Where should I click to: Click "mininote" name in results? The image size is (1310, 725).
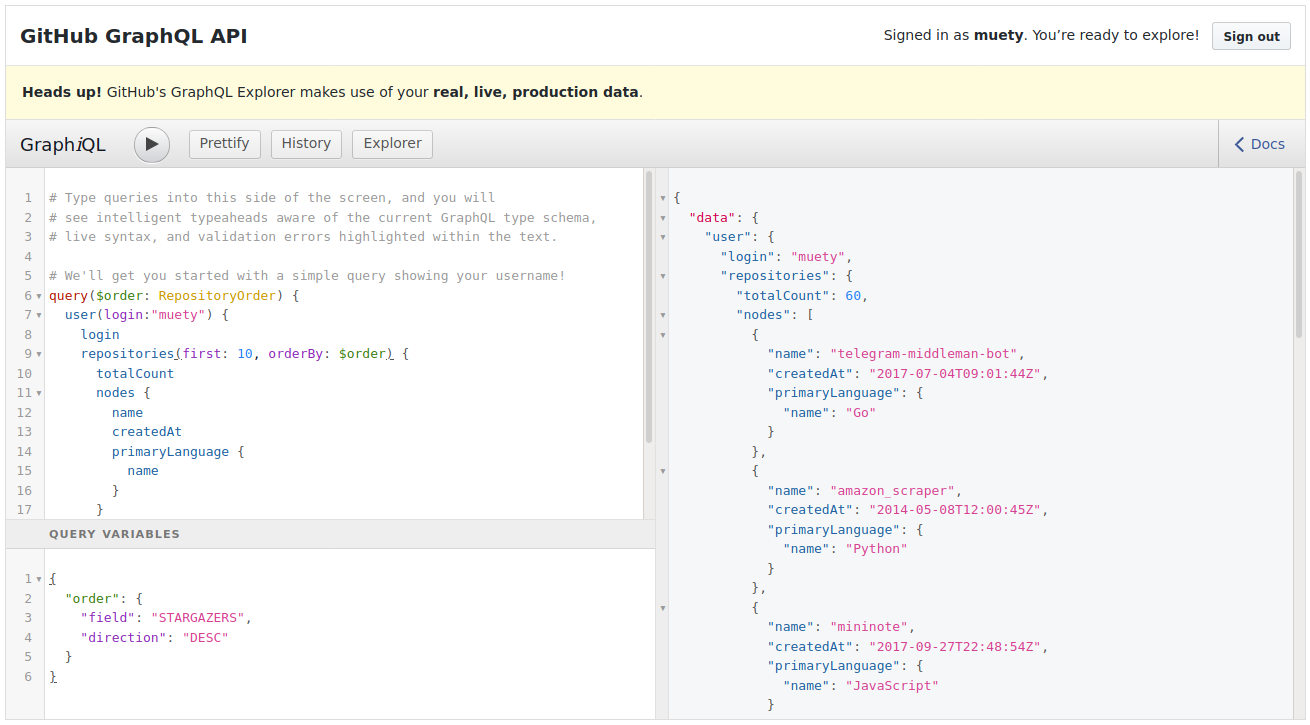pyautogui.click(x=869, y=627)
